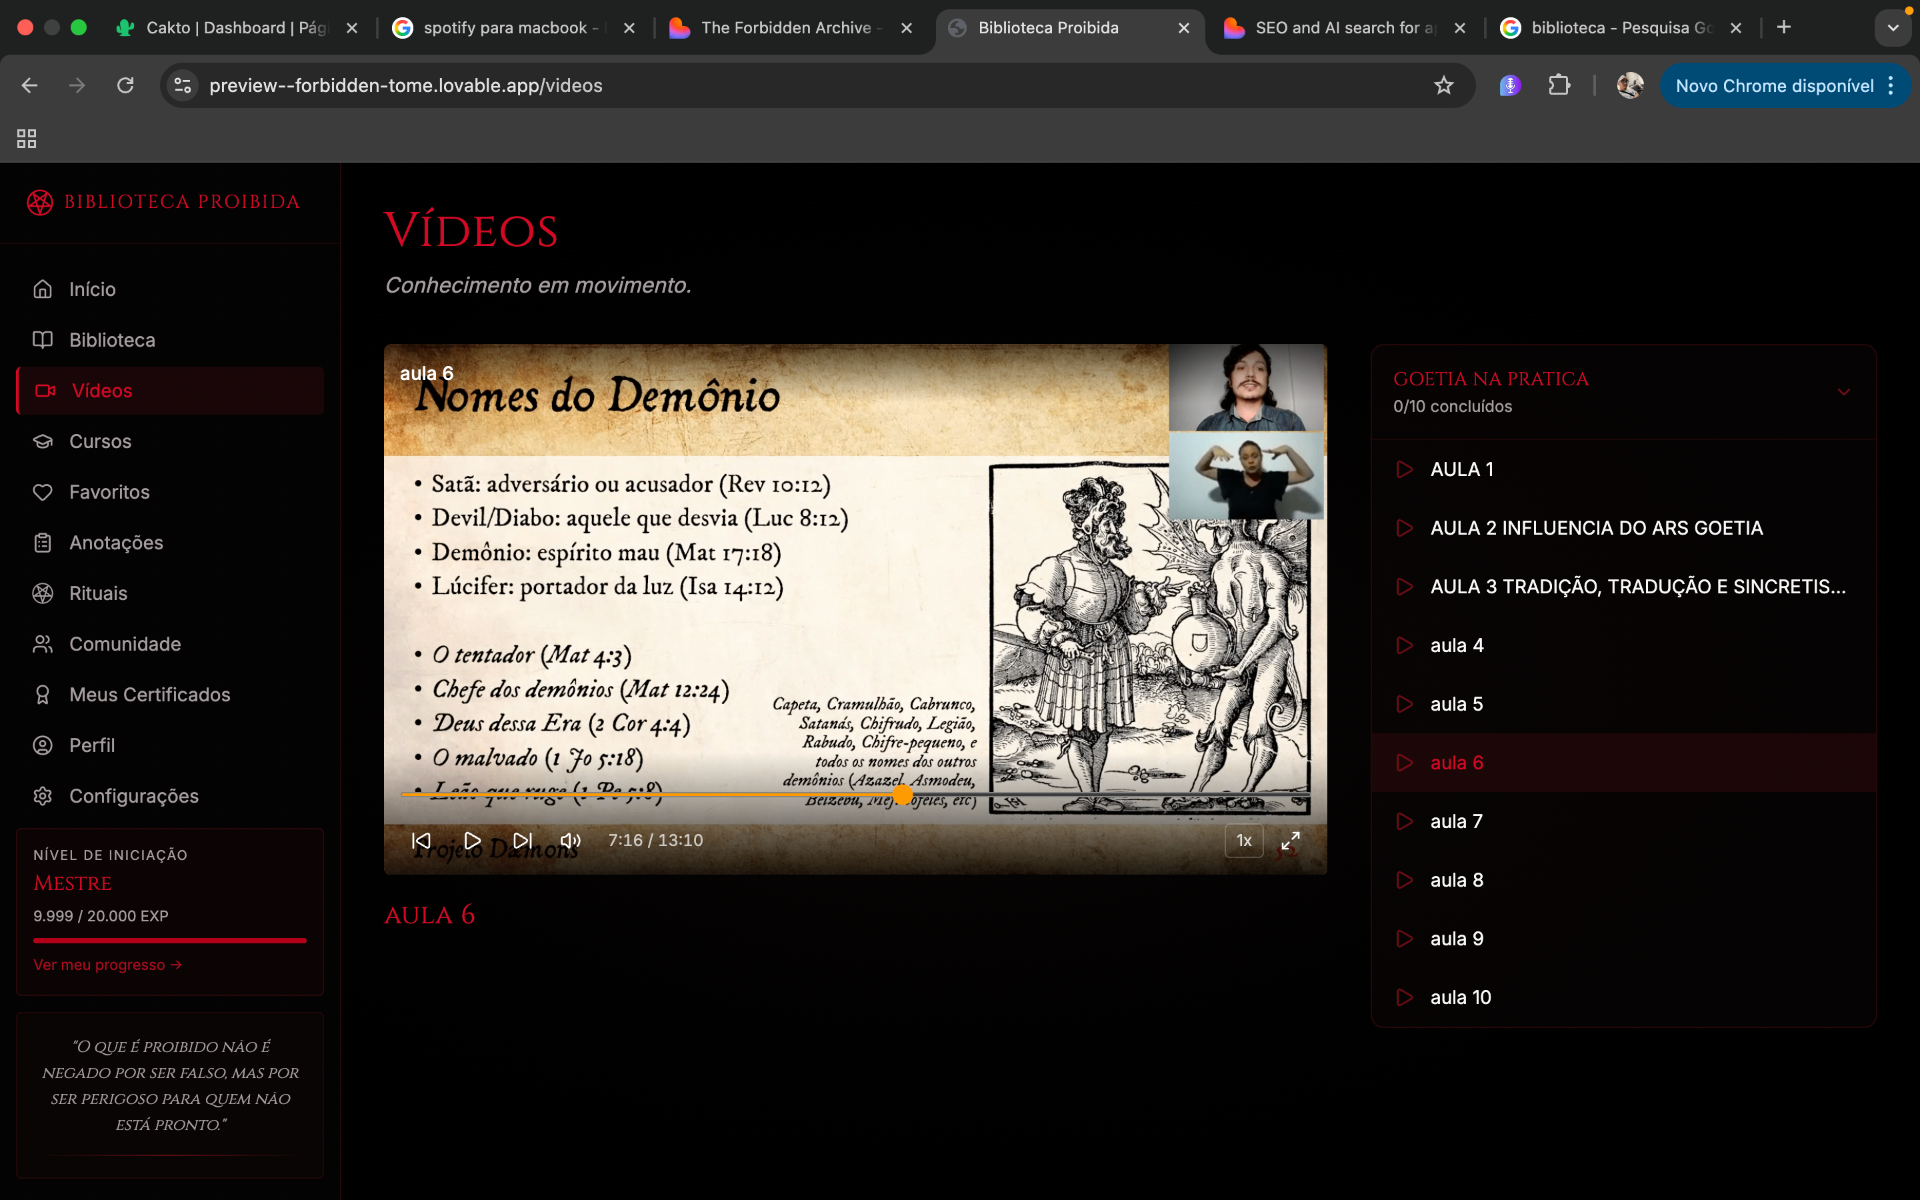The height and width of the screenshot is (1200, 1920).
Task: Enter fullscreen video mode
Action: 1291,841
